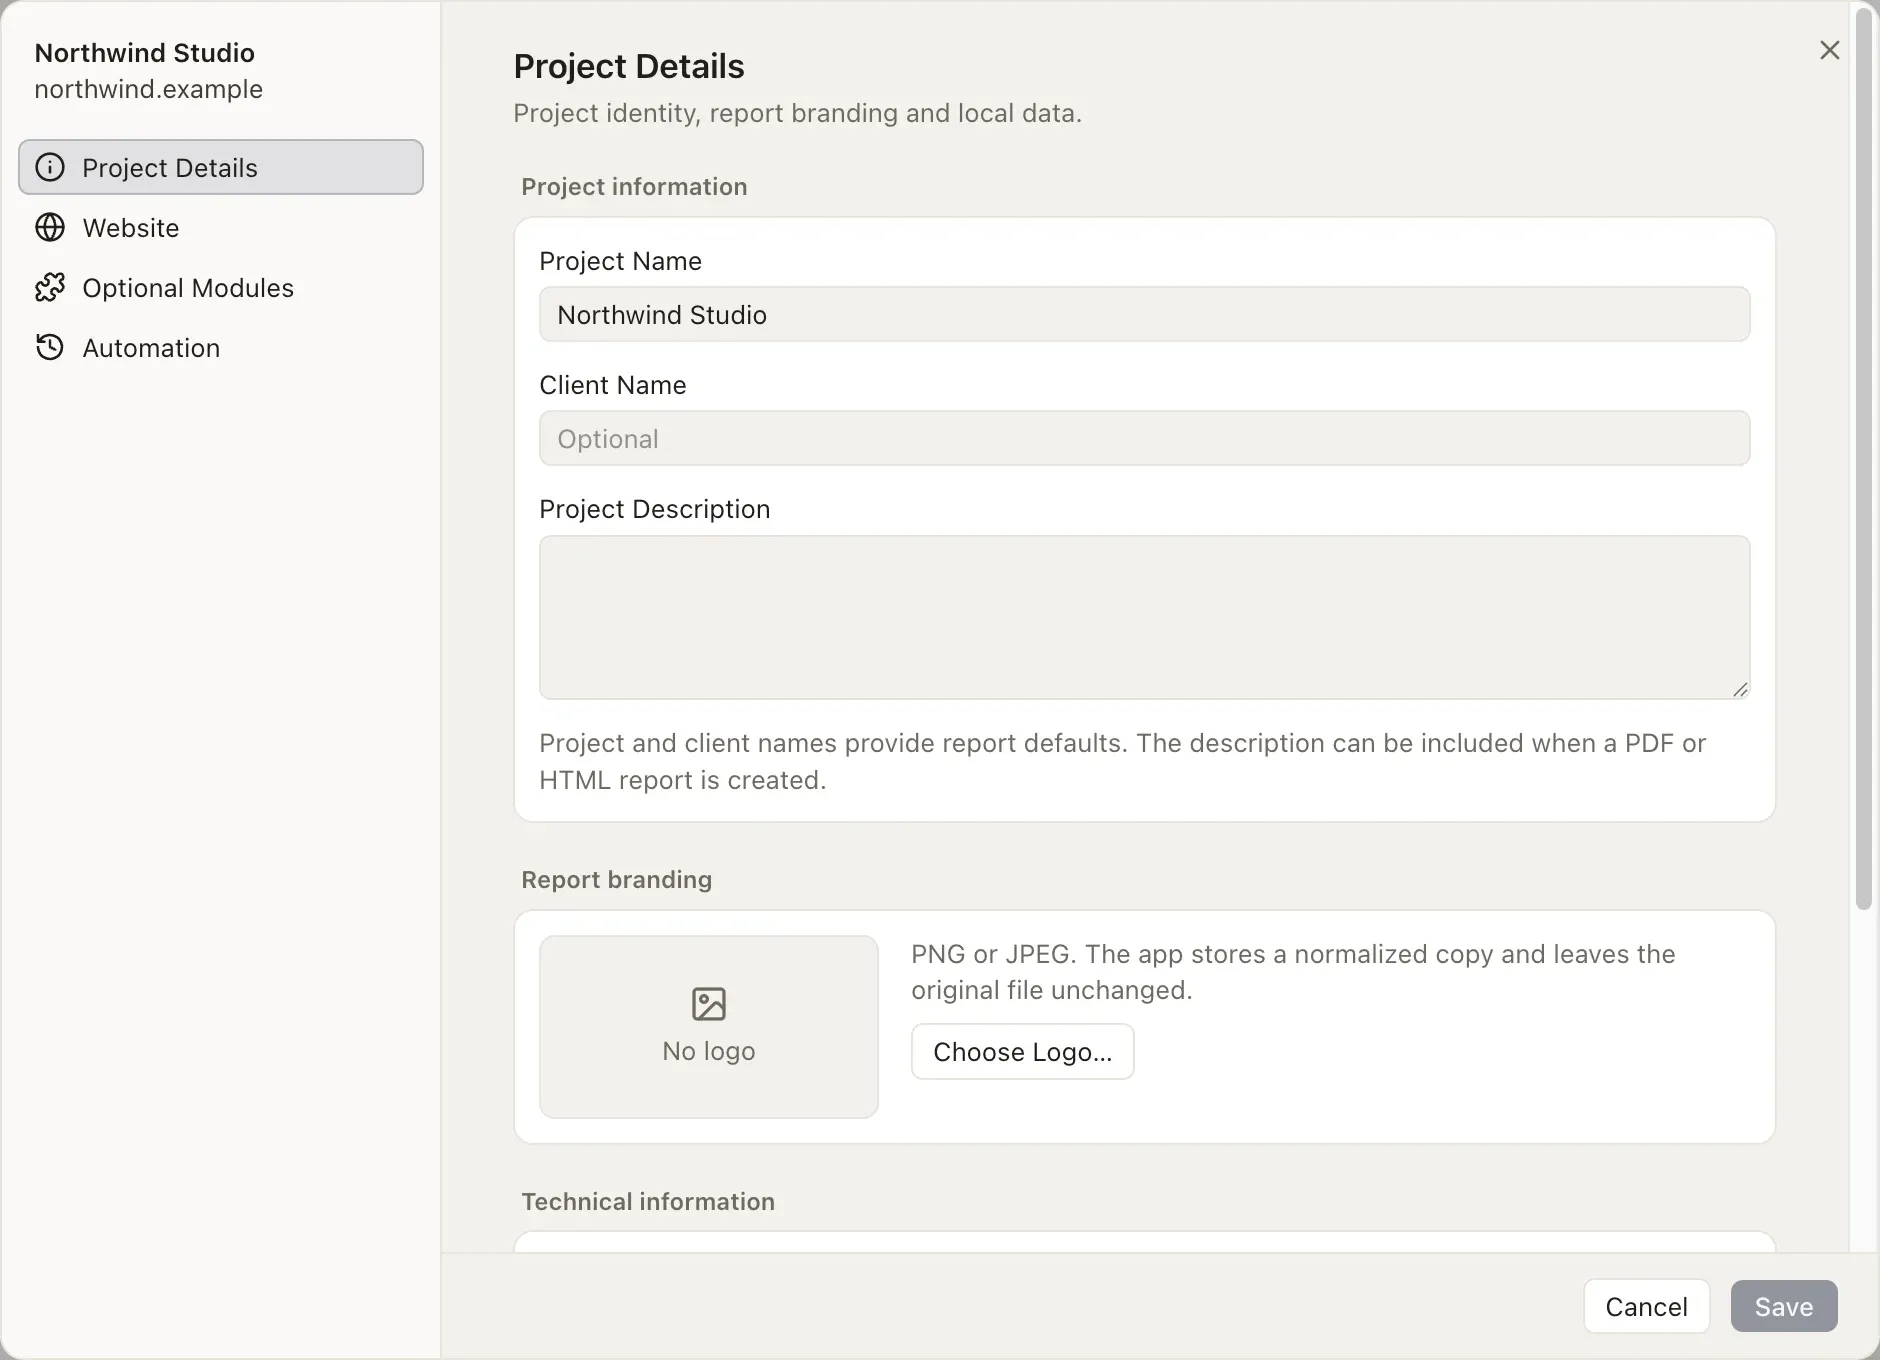Click the image placeholder icon above No logo
Image resolution: width=1880 pixels, height=1360 pixels.
(x=709, y=1003)
